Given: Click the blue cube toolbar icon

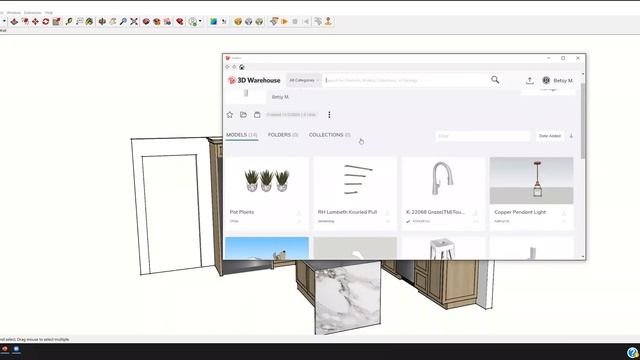Looking at the screenshot, I should [213, 22].
